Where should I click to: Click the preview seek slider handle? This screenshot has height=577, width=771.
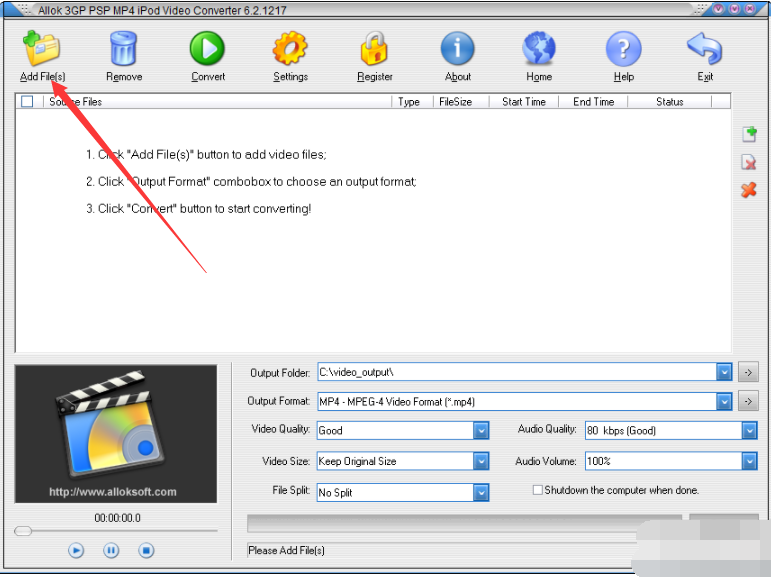(x=23, y=531)
